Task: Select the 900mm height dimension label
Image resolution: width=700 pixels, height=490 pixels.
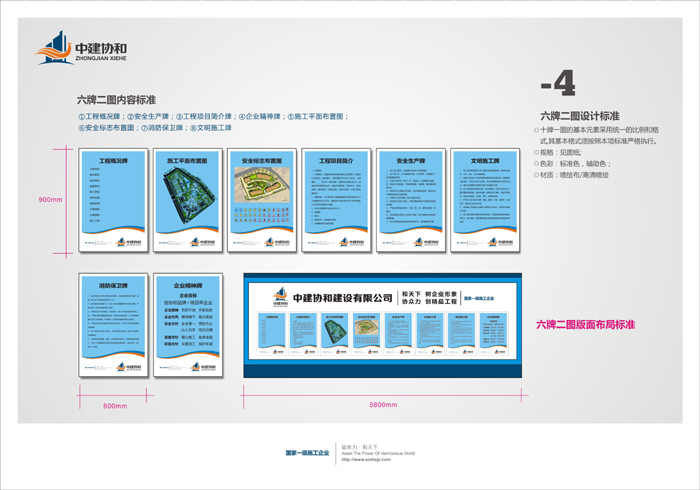Action: (x=50, y=199)
